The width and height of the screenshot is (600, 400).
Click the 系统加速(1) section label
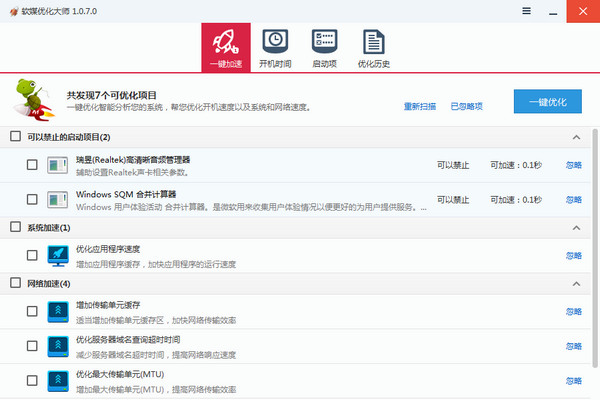pyautogui.click(x=49, y=228)
